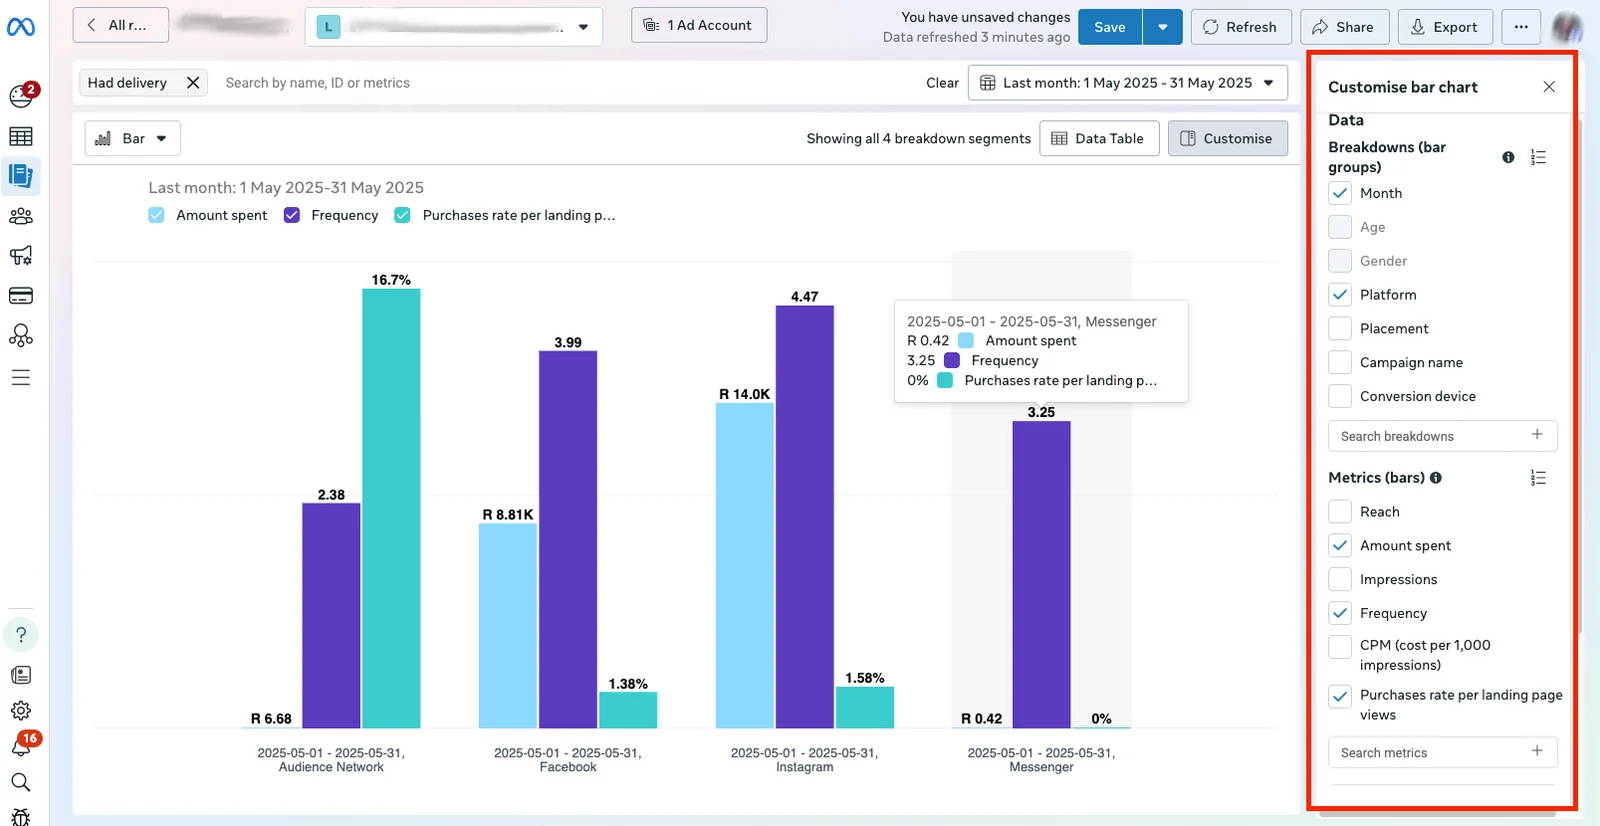This screenshot has height=826, width=1600.
Task: Open the ad account selector dropdown
Action: [454, 27]
